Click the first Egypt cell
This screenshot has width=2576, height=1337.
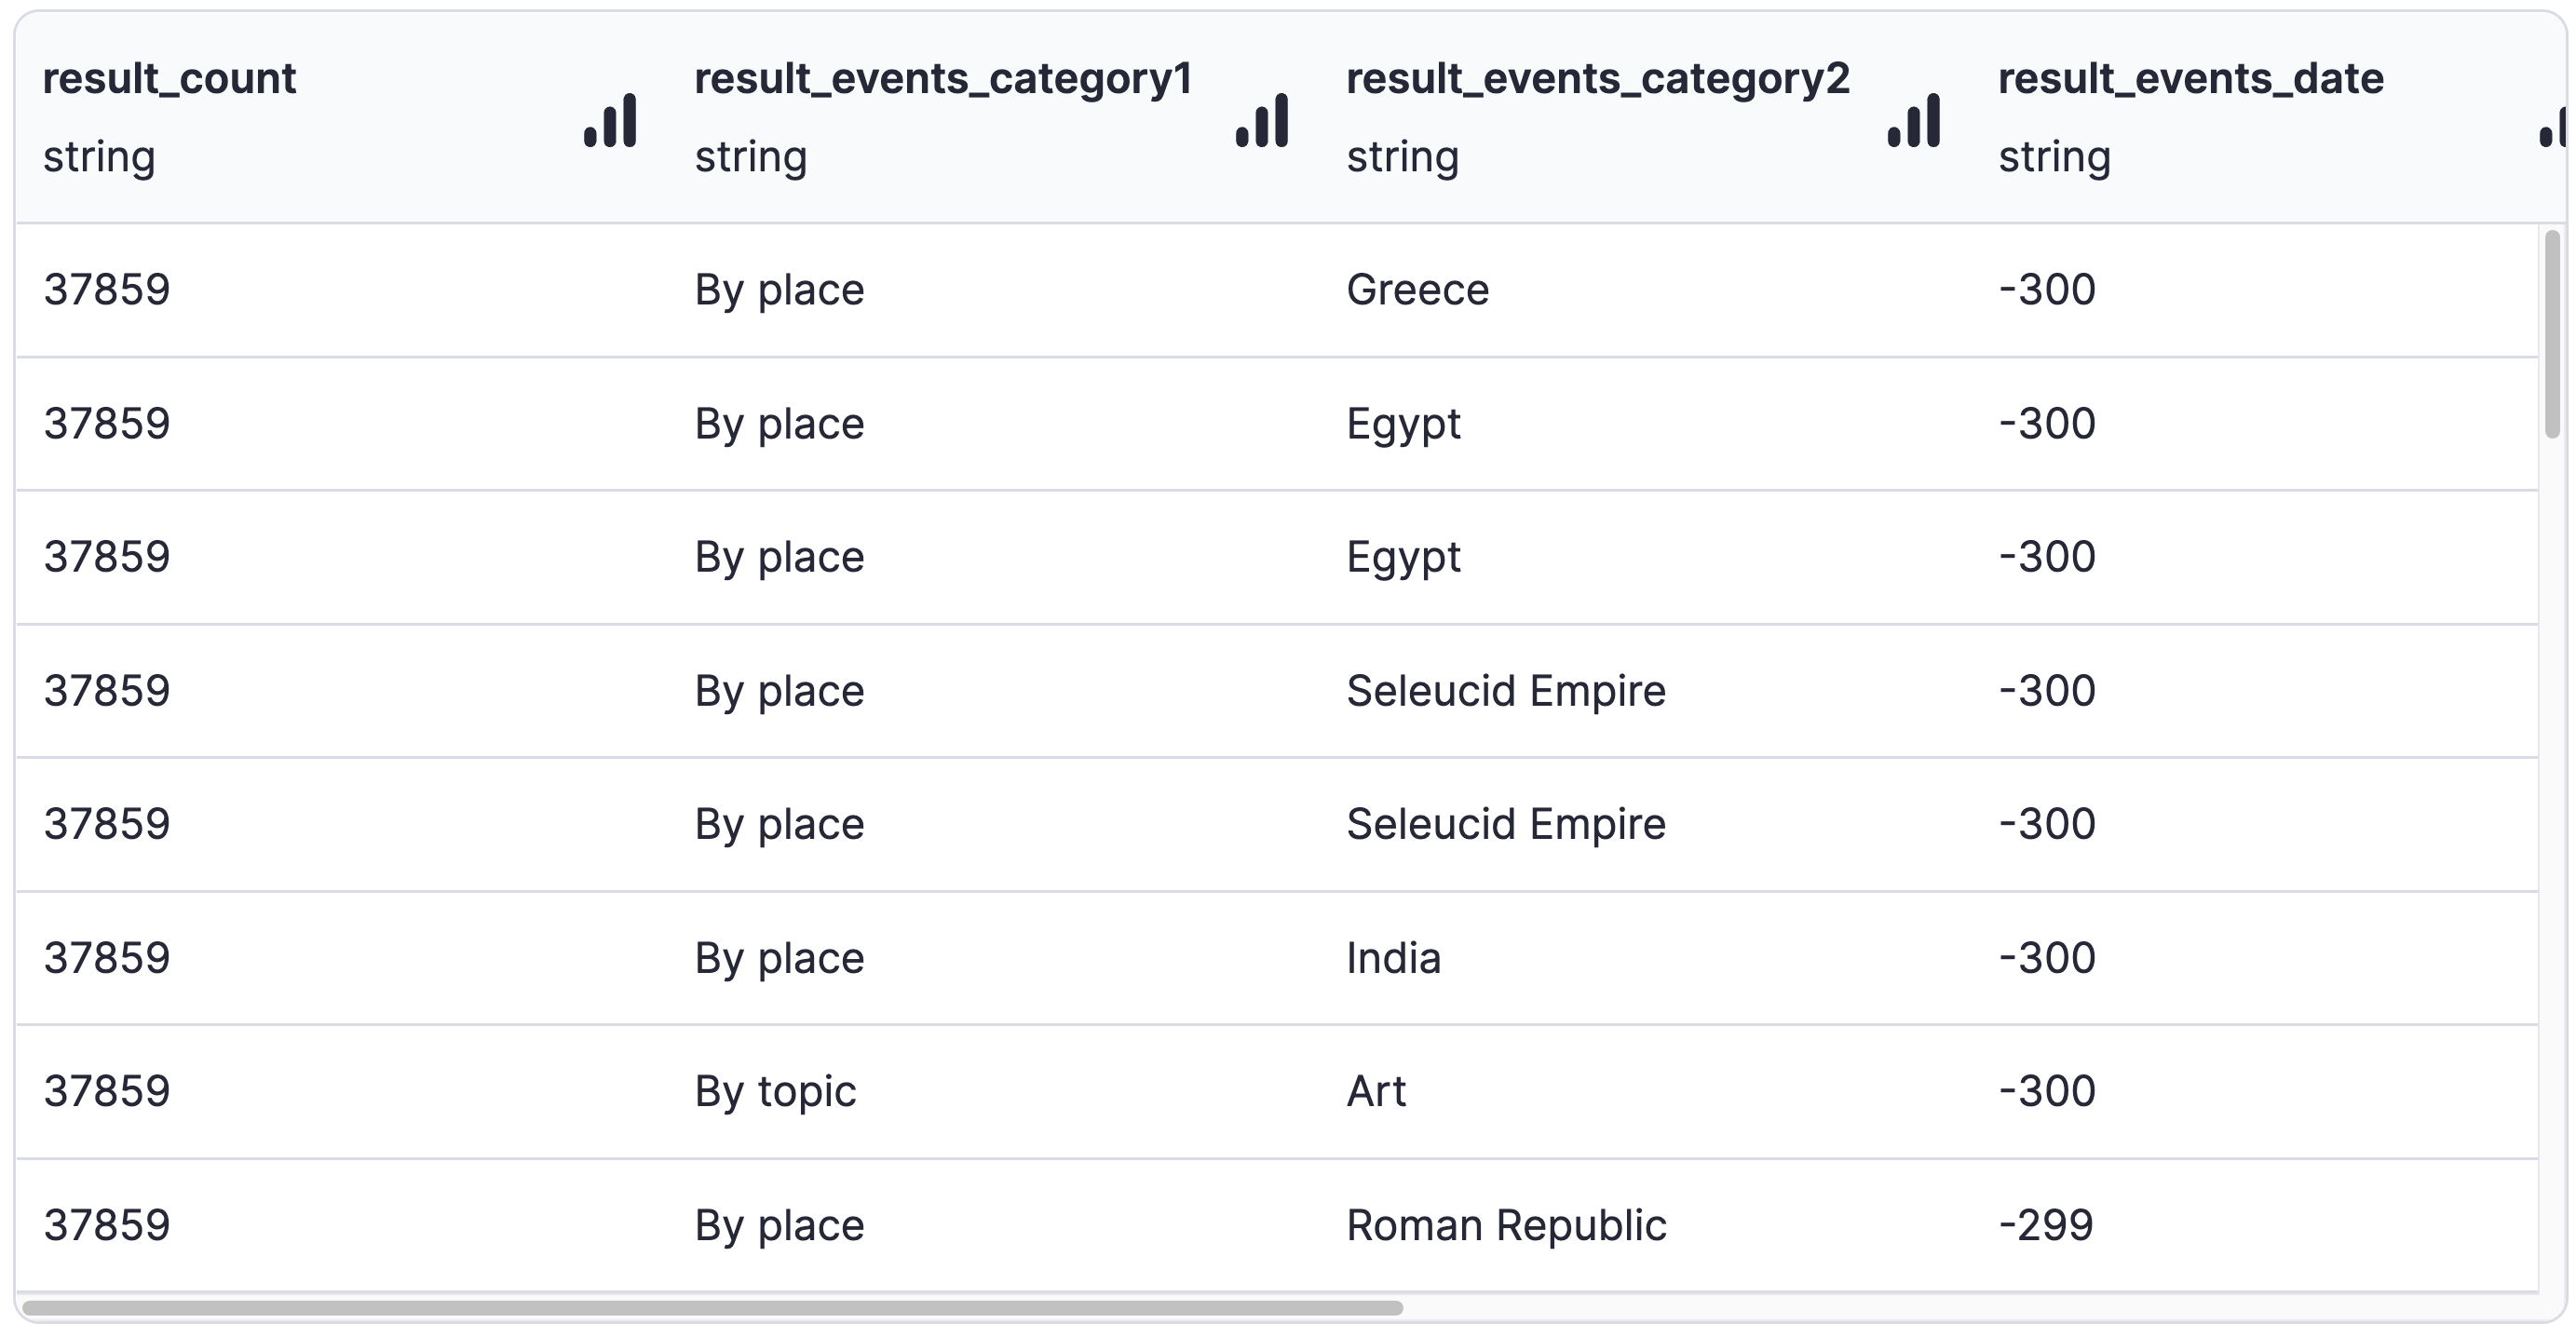(x=1403, y=424)
